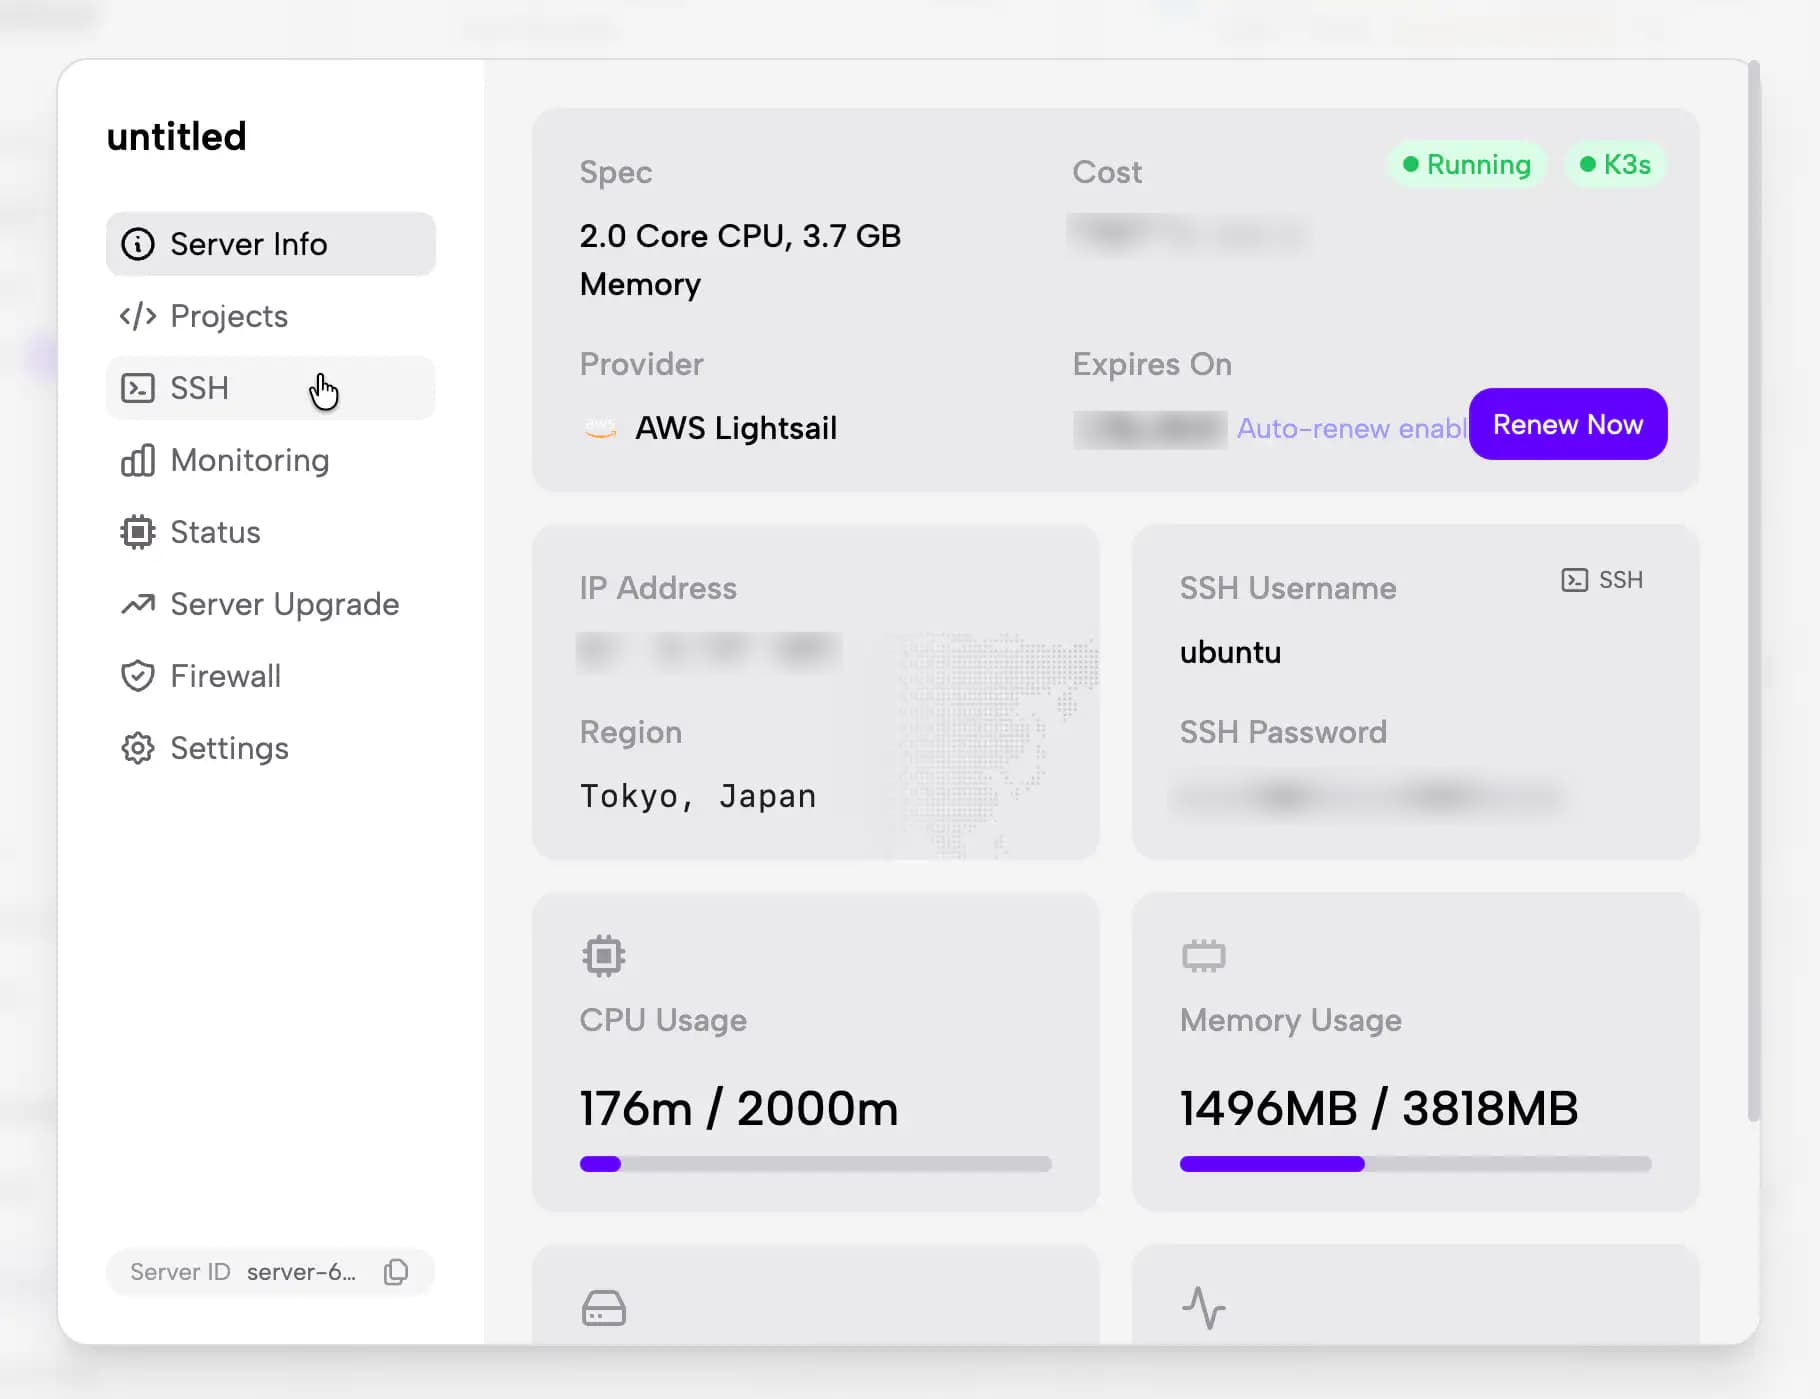
Task: Click the Renew Now button
Action: [x=1567, y=424]
